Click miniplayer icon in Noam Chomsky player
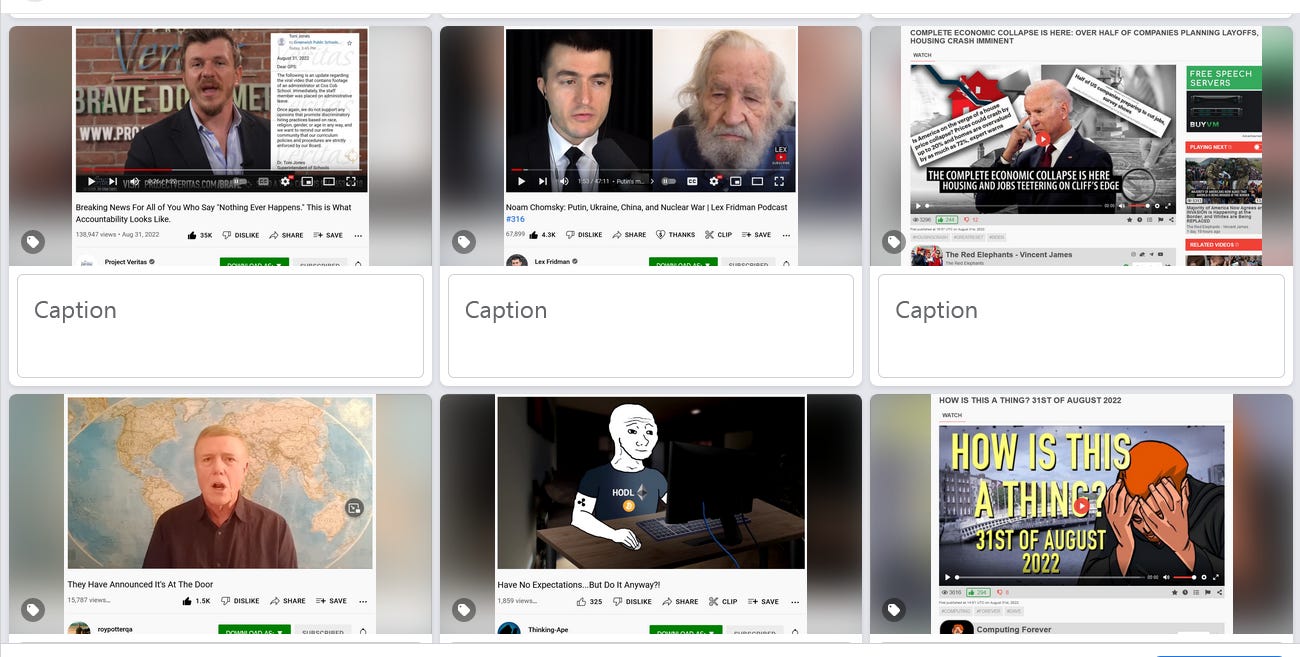This screenshot has width=1300, height=657. point(736,181)
